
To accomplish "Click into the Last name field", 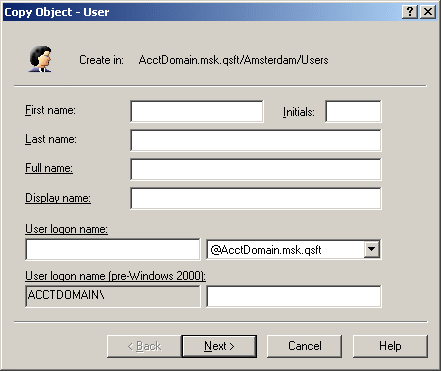I will tap(256, 140).
